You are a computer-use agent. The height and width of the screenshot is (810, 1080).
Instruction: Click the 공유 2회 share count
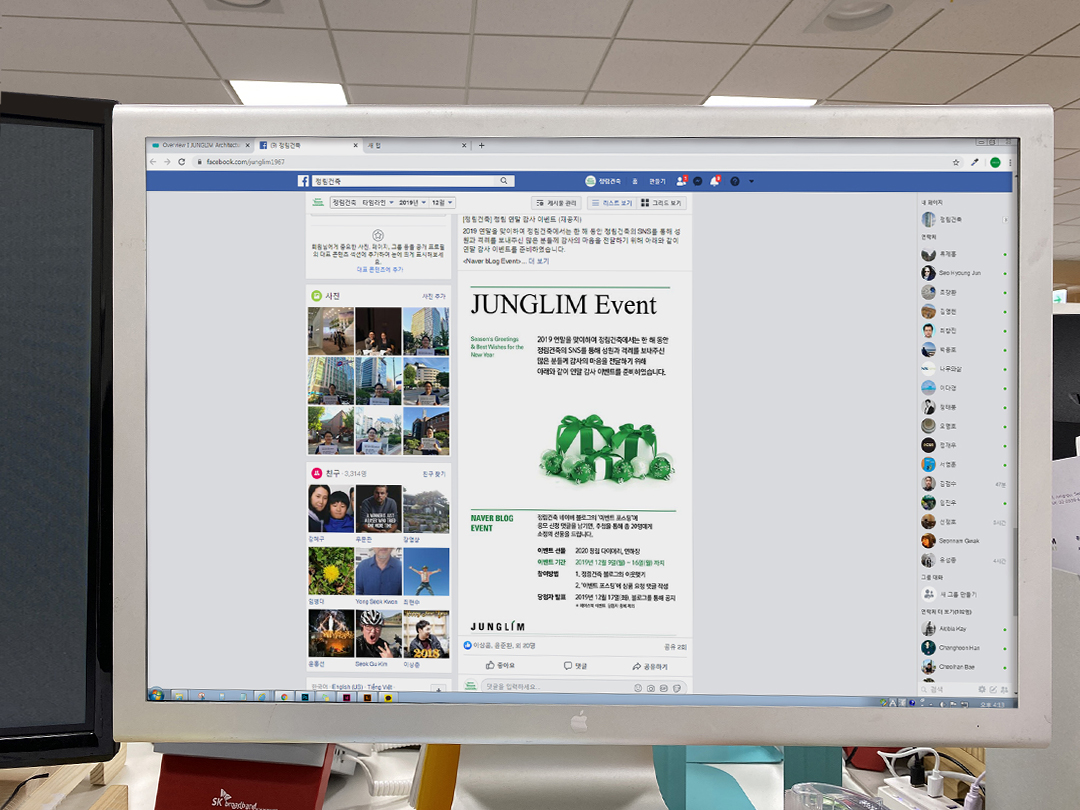[675, 647]
